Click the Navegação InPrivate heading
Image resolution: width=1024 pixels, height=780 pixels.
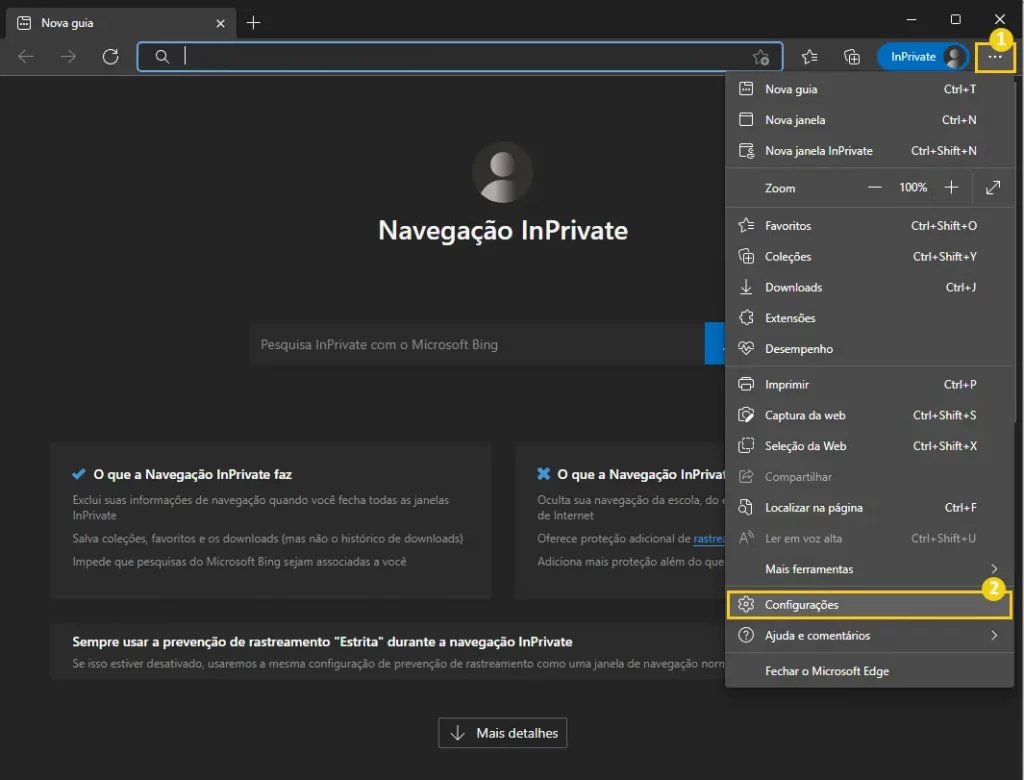(x=503, y=231)
